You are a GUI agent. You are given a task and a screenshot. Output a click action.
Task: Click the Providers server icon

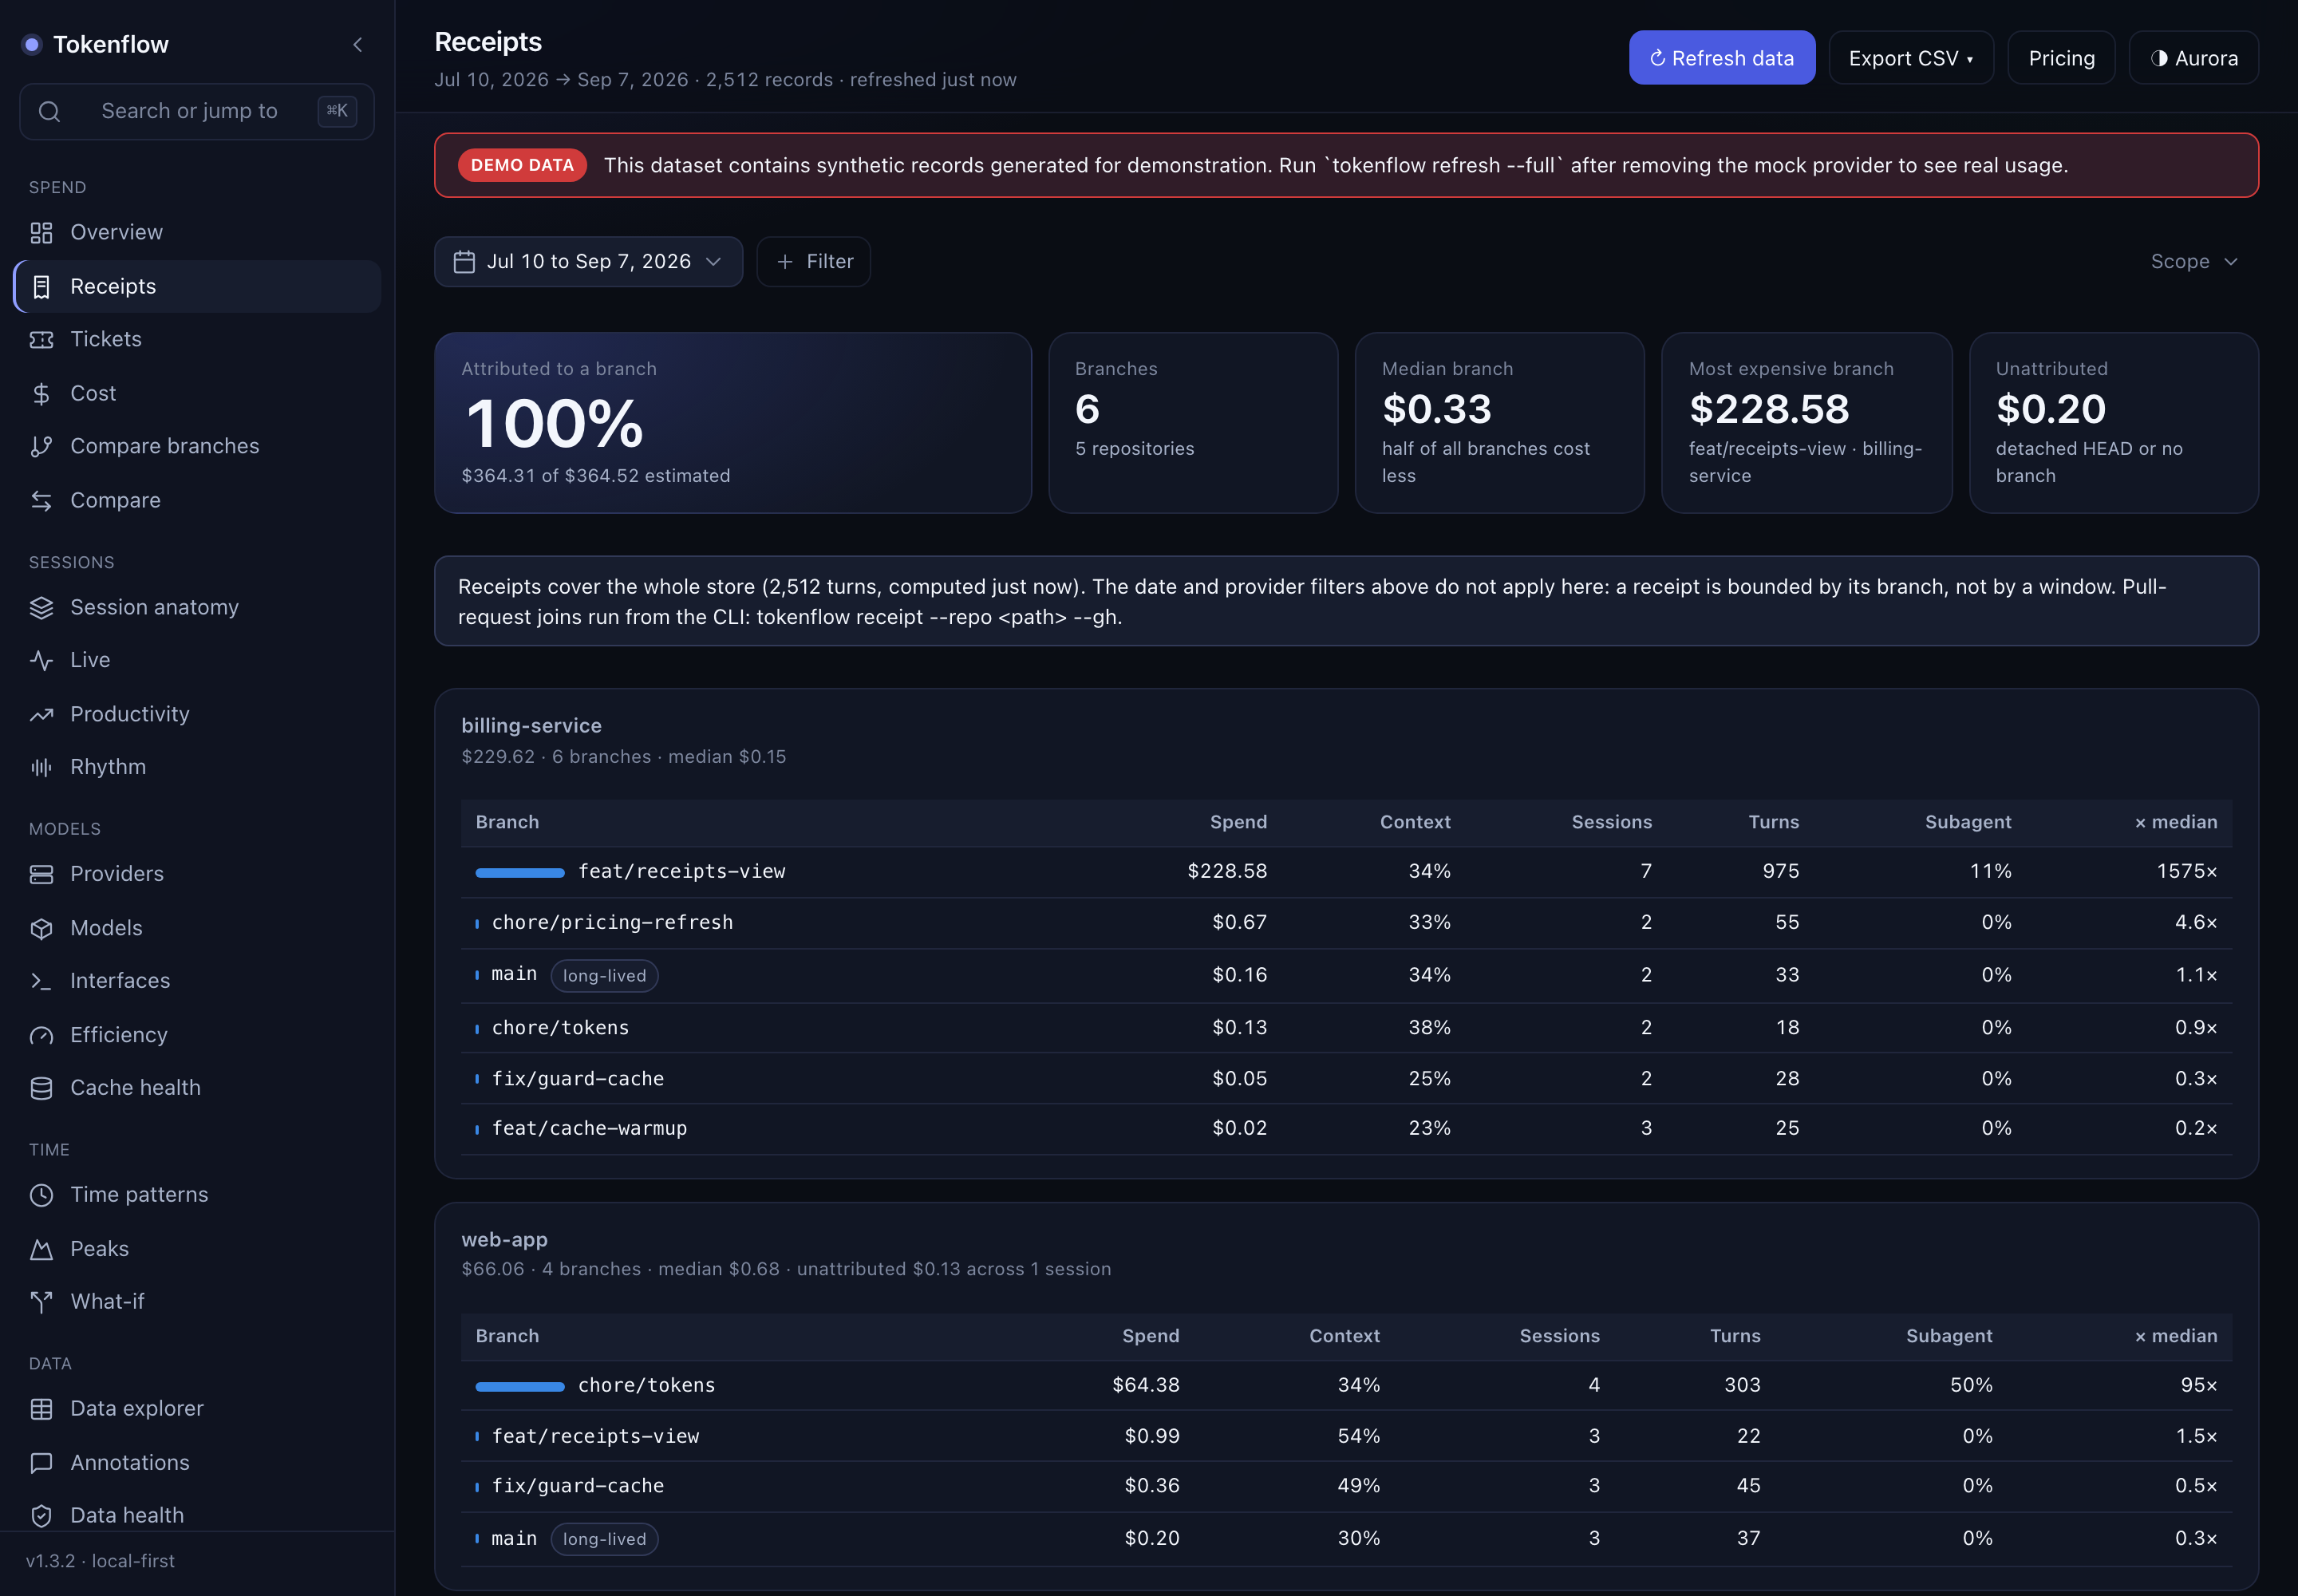pos(41,875)
